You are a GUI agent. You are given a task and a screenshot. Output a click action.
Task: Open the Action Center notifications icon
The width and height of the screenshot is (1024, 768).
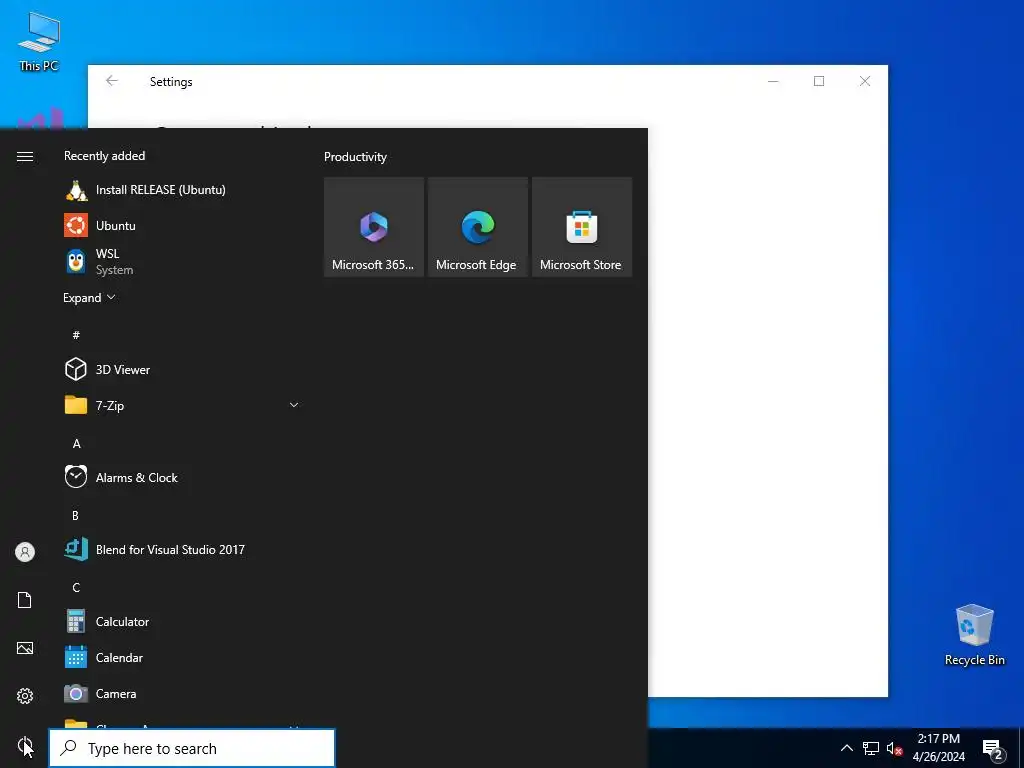(992, 750)
